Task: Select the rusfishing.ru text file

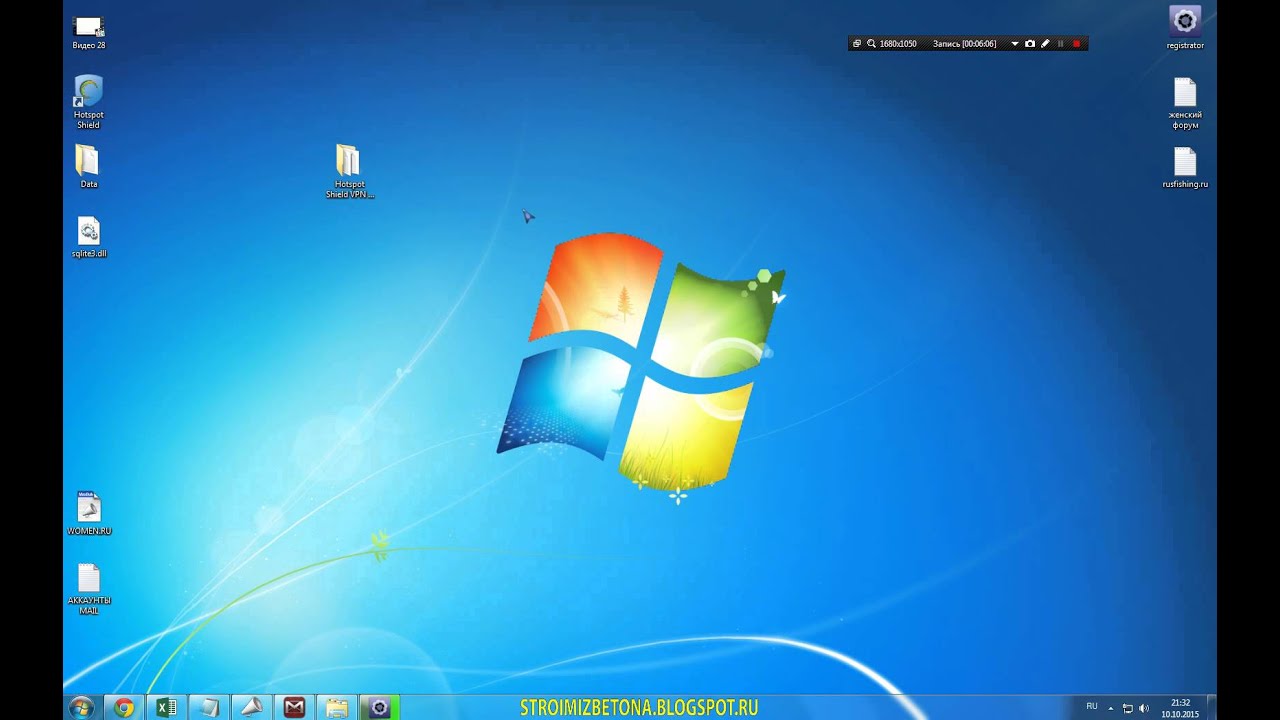Action: [x=1185, y=168]
